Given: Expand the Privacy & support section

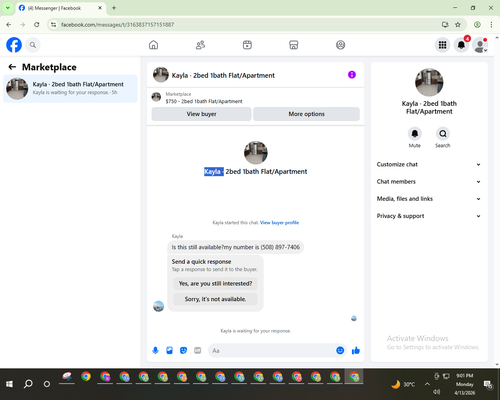Looking at the screenshot, I should click(429, 216).
